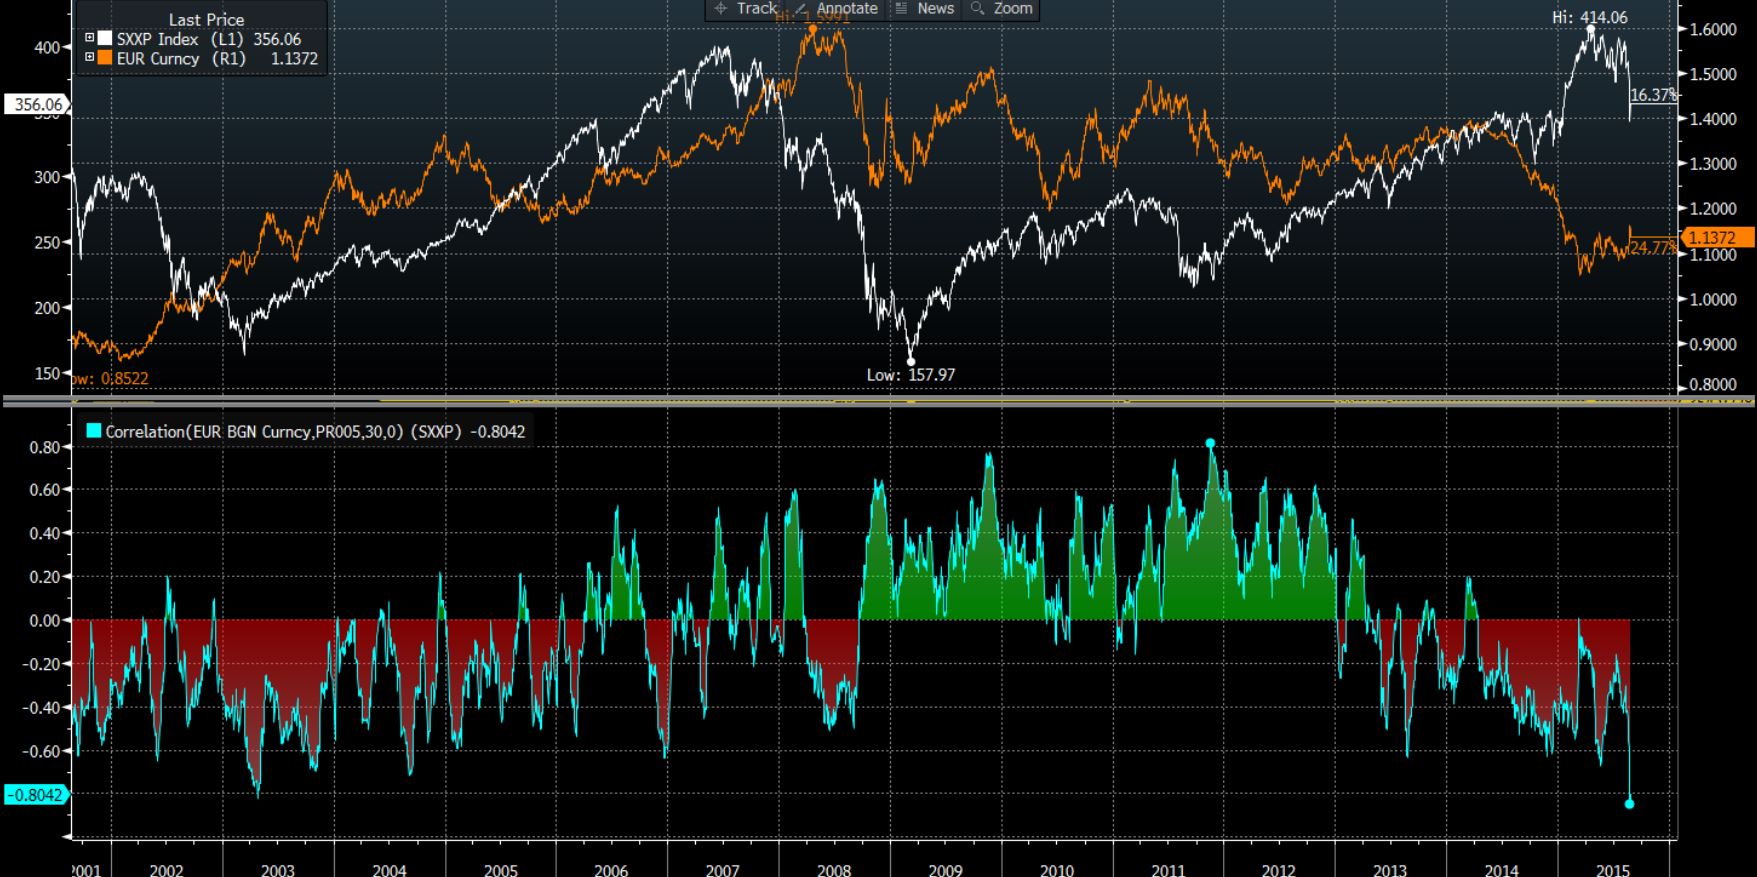Select the Zoom toolbar label

coord(1012,8)
